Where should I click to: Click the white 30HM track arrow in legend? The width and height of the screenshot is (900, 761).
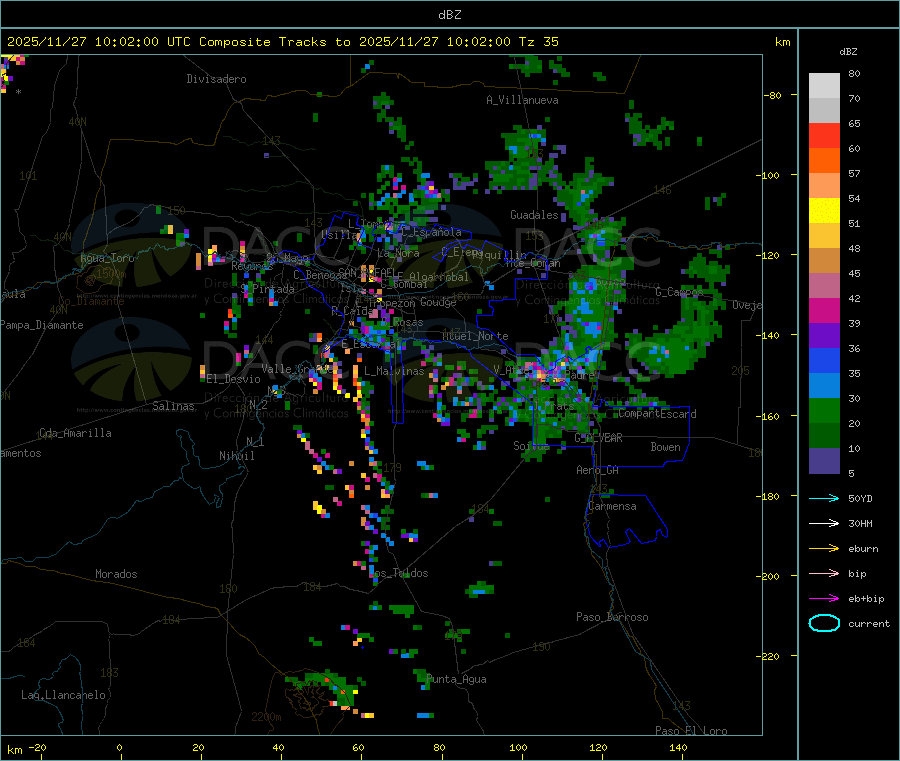click(824, 523)
